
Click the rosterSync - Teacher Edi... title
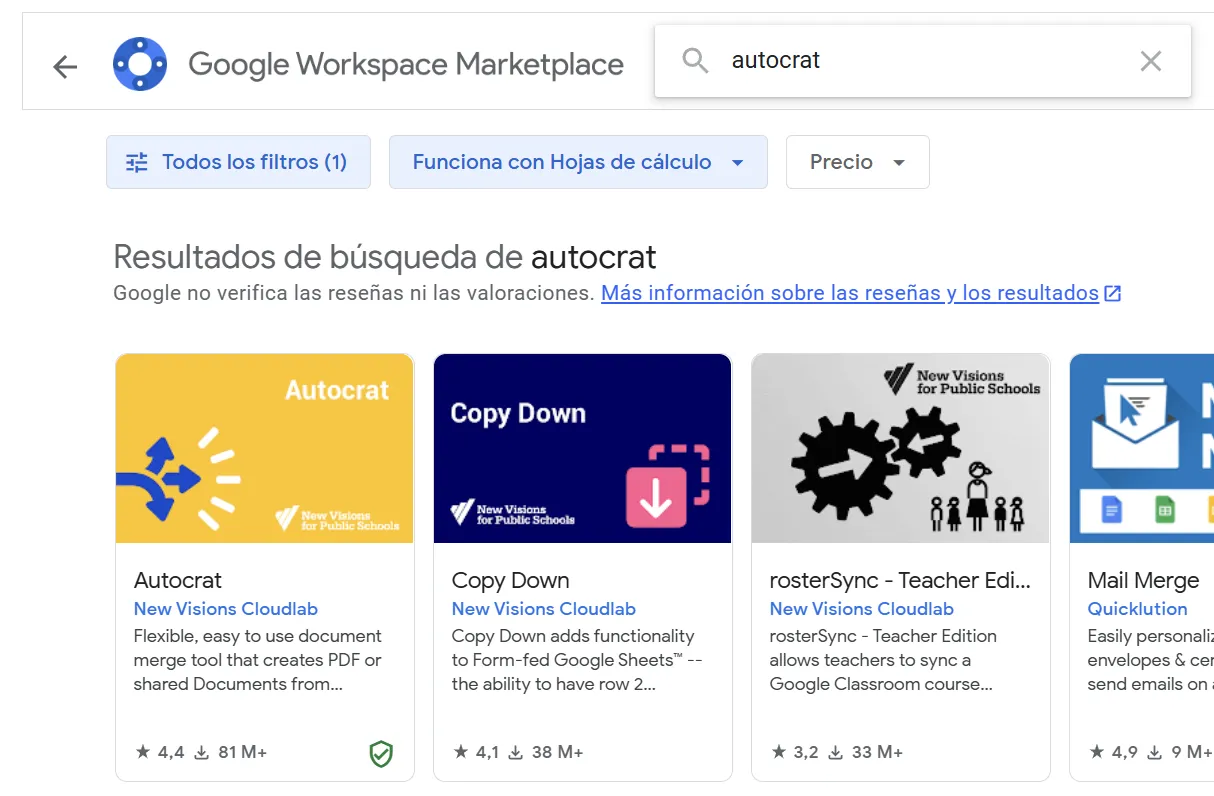point(900,580)
